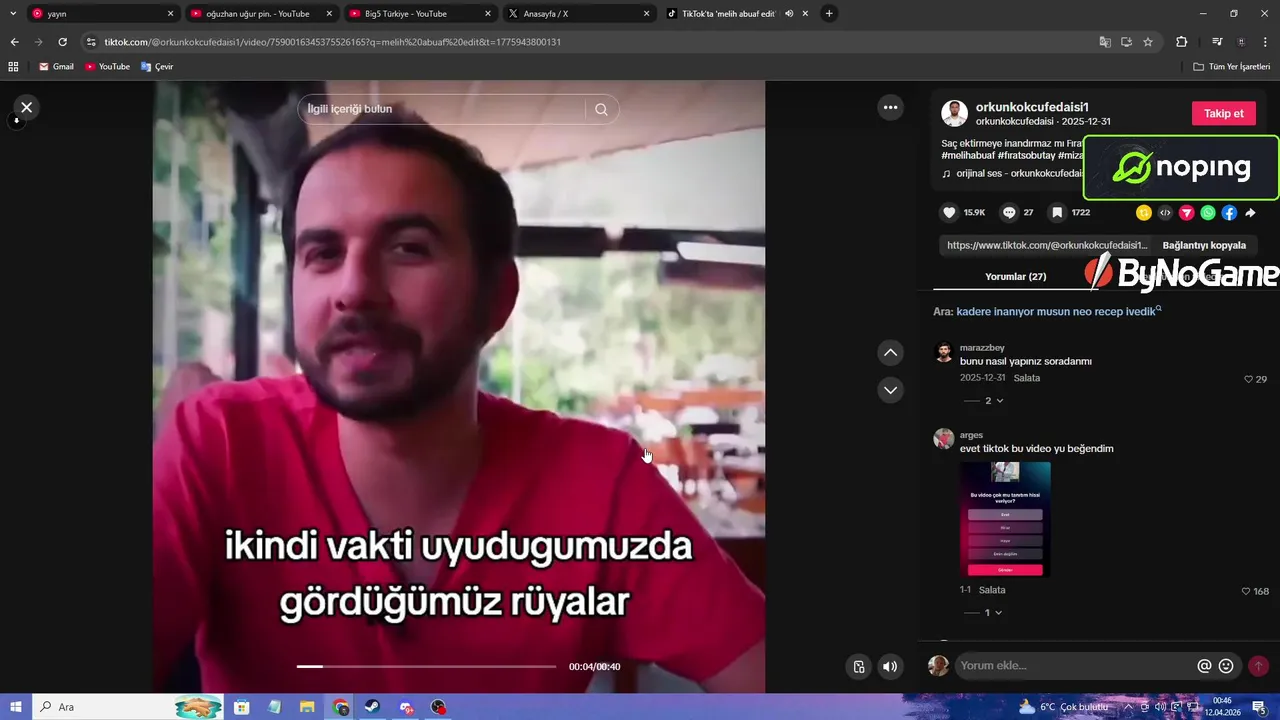Like the video with heart icon

coord(950,212)
